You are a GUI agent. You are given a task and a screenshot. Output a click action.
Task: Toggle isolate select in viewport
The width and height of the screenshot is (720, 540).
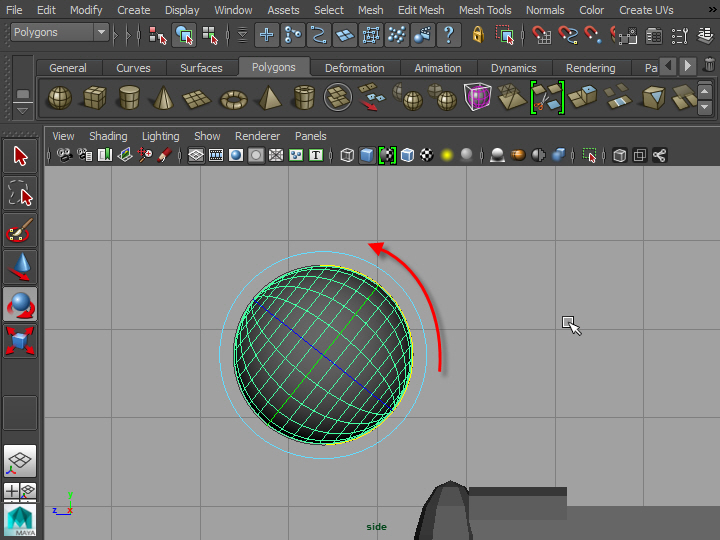point(589,155)
